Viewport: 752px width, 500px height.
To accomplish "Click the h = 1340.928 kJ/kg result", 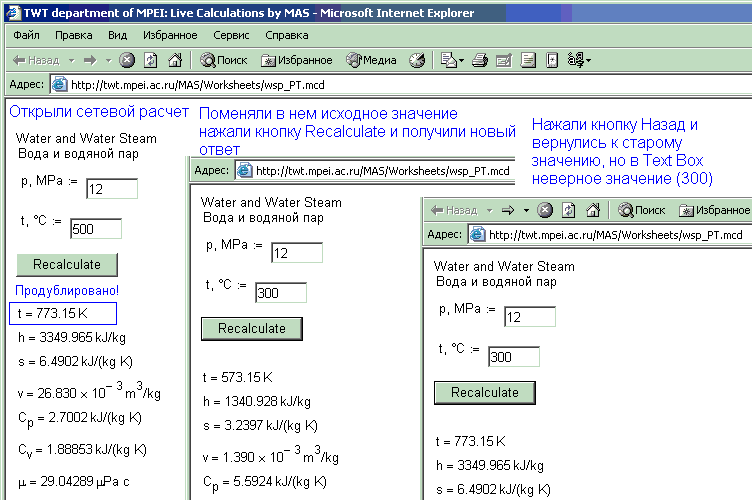I will click(257, 401).
